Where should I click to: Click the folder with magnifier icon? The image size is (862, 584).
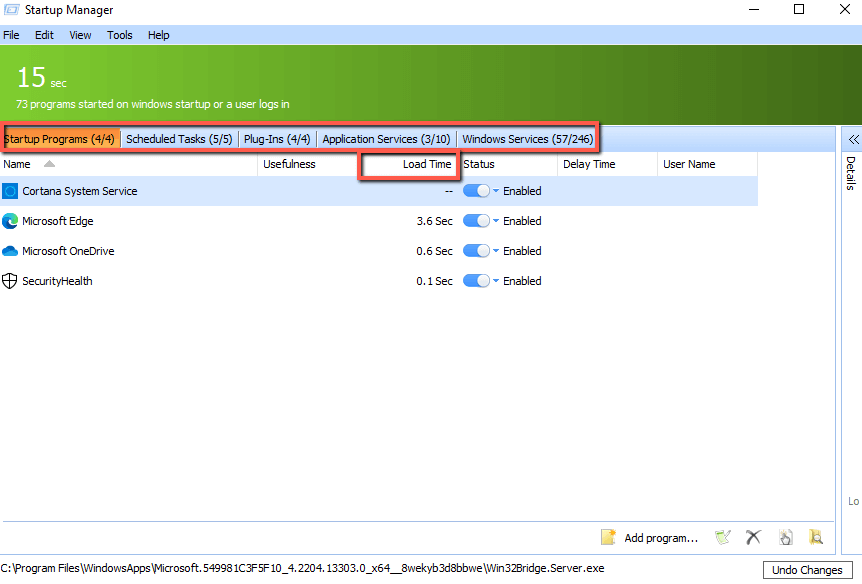click(816, 537)
